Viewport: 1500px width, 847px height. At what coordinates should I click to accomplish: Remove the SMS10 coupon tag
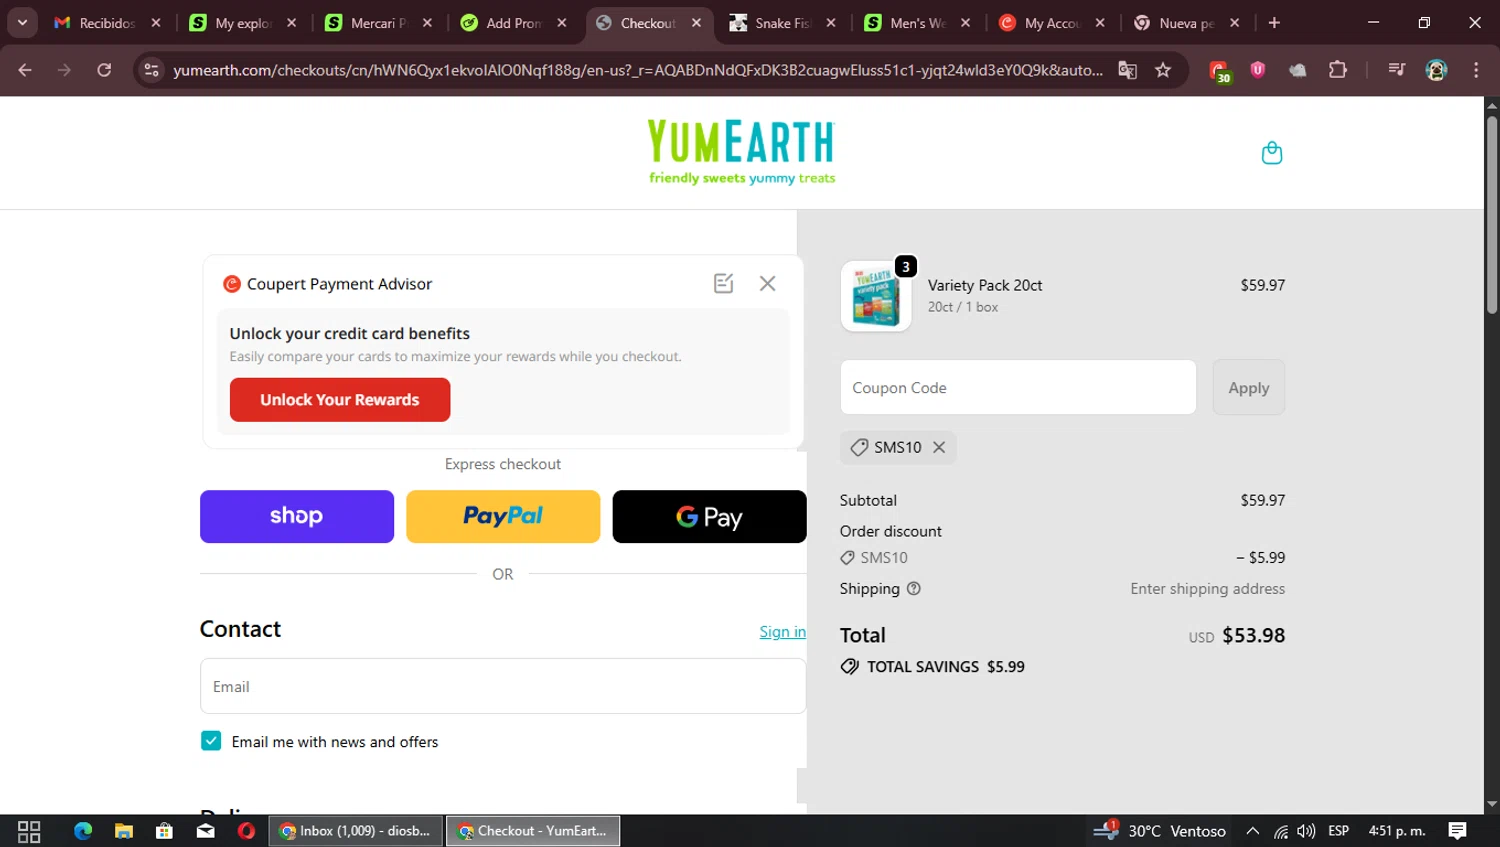[939, 447]
